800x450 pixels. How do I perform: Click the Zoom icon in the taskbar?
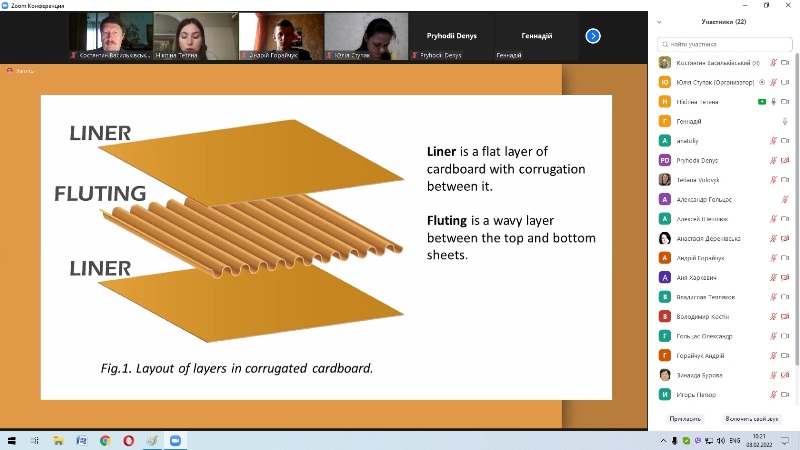[176, 441]
